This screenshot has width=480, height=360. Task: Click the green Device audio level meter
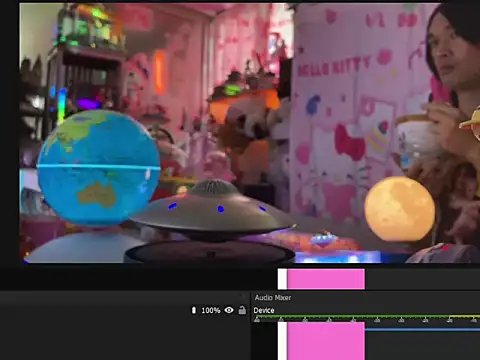click(x=367, y=316)
